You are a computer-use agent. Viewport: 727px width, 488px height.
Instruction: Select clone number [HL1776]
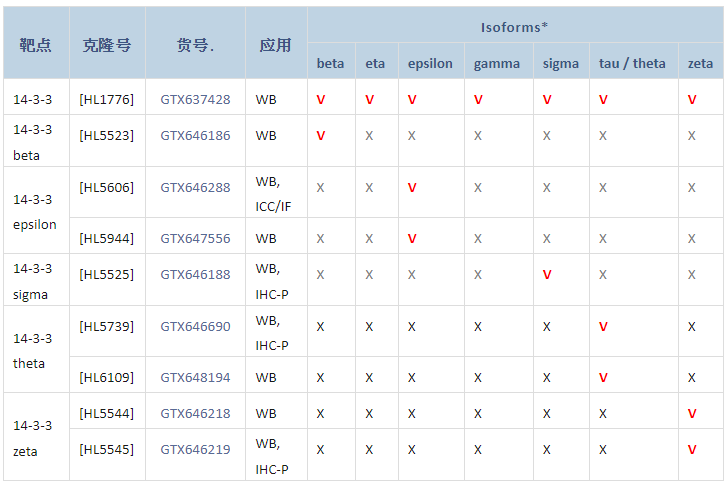click(x=107, y=100)
